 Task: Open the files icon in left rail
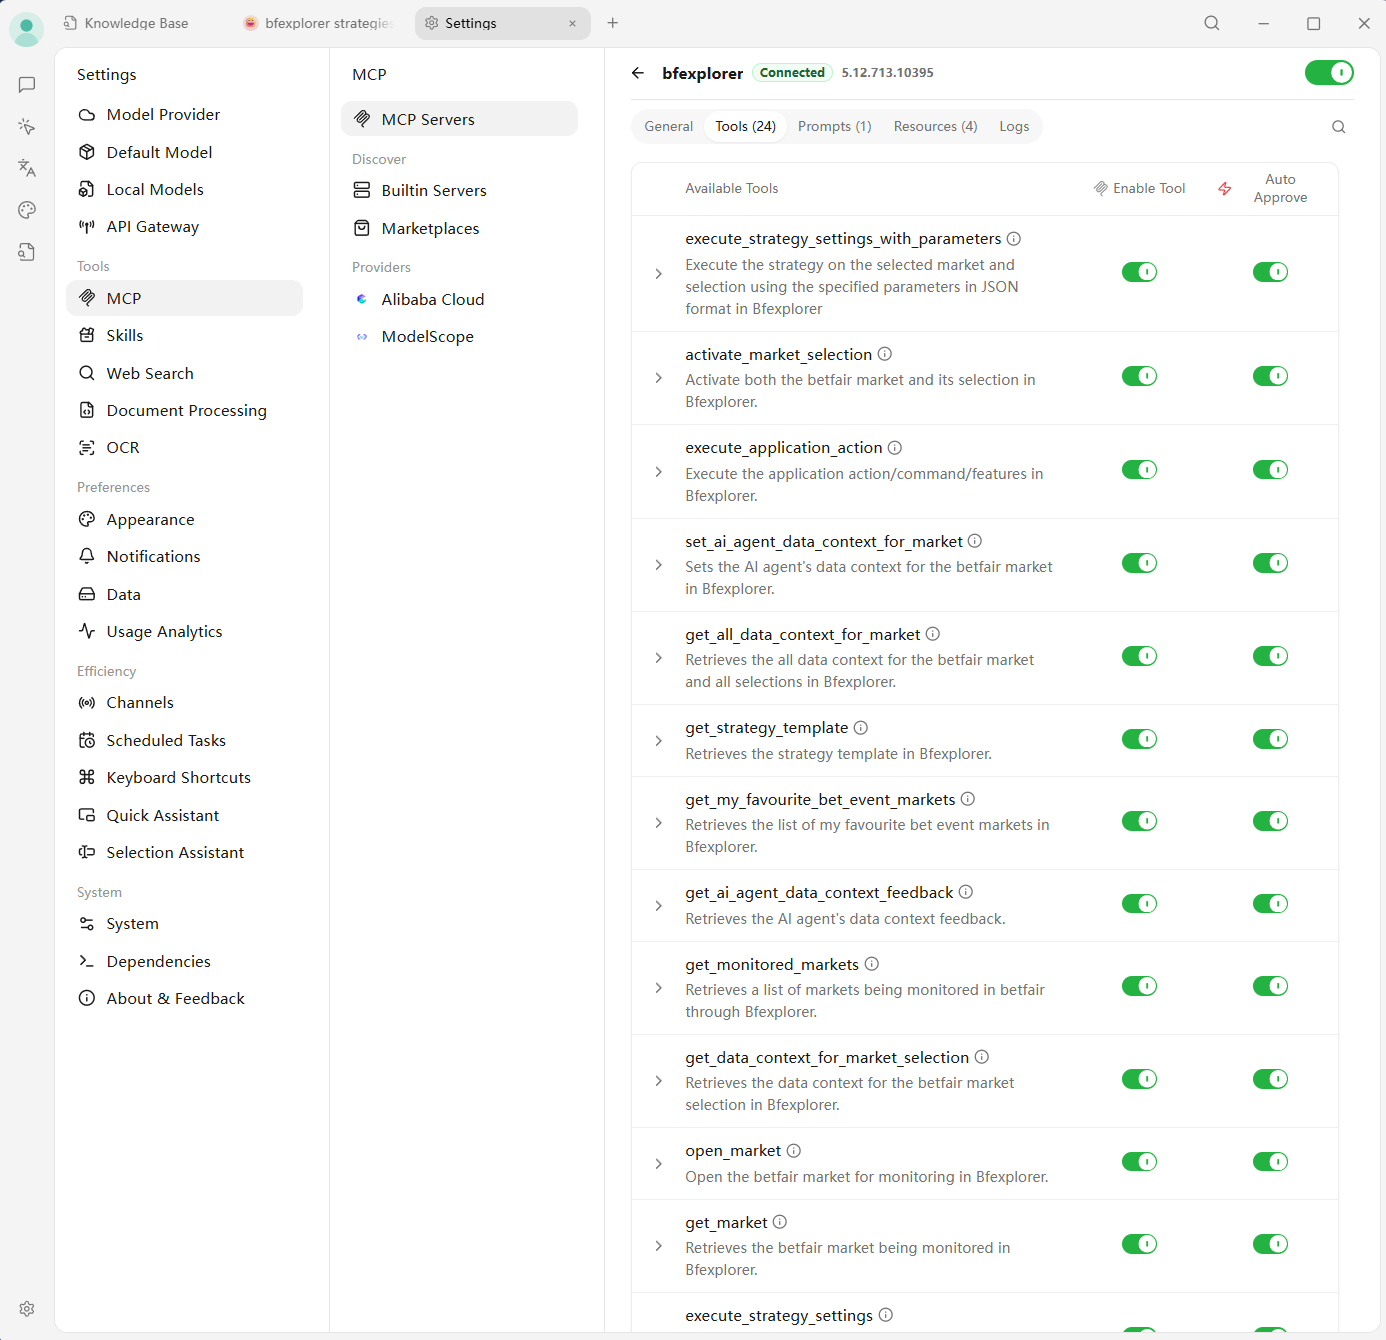(27, 252)
